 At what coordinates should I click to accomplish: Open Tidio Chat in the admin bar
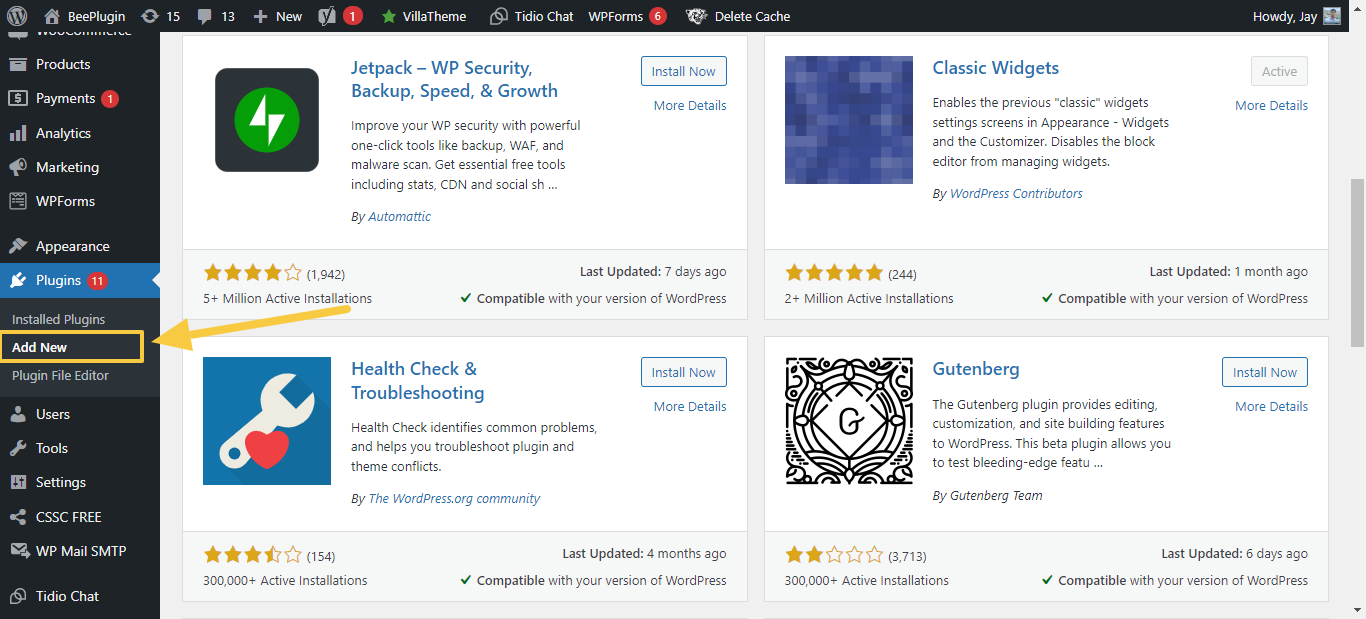tap(532, 16)
